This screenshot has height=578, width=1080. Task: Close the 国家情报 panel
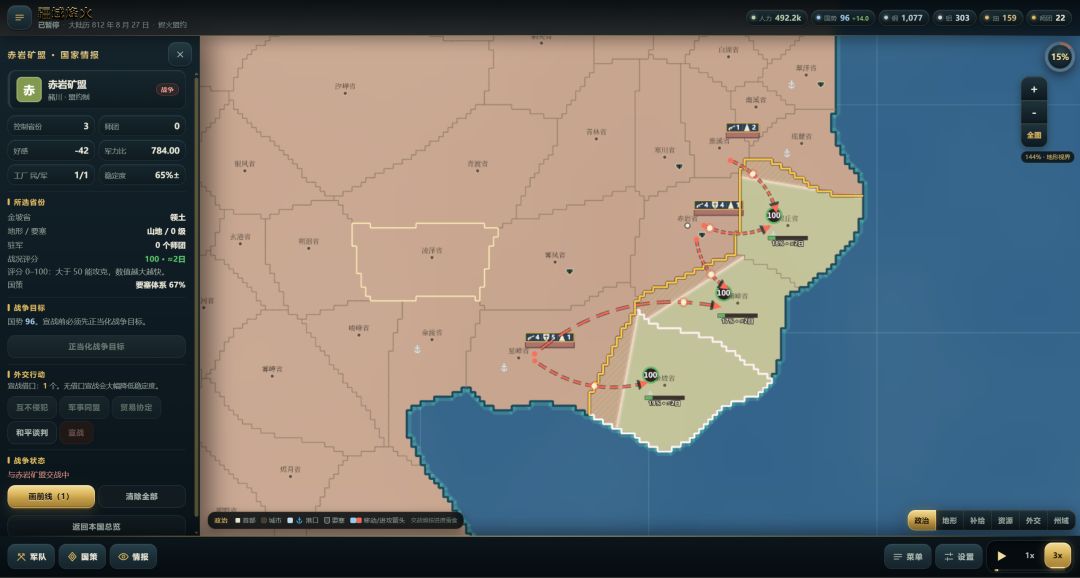(180, 54)
